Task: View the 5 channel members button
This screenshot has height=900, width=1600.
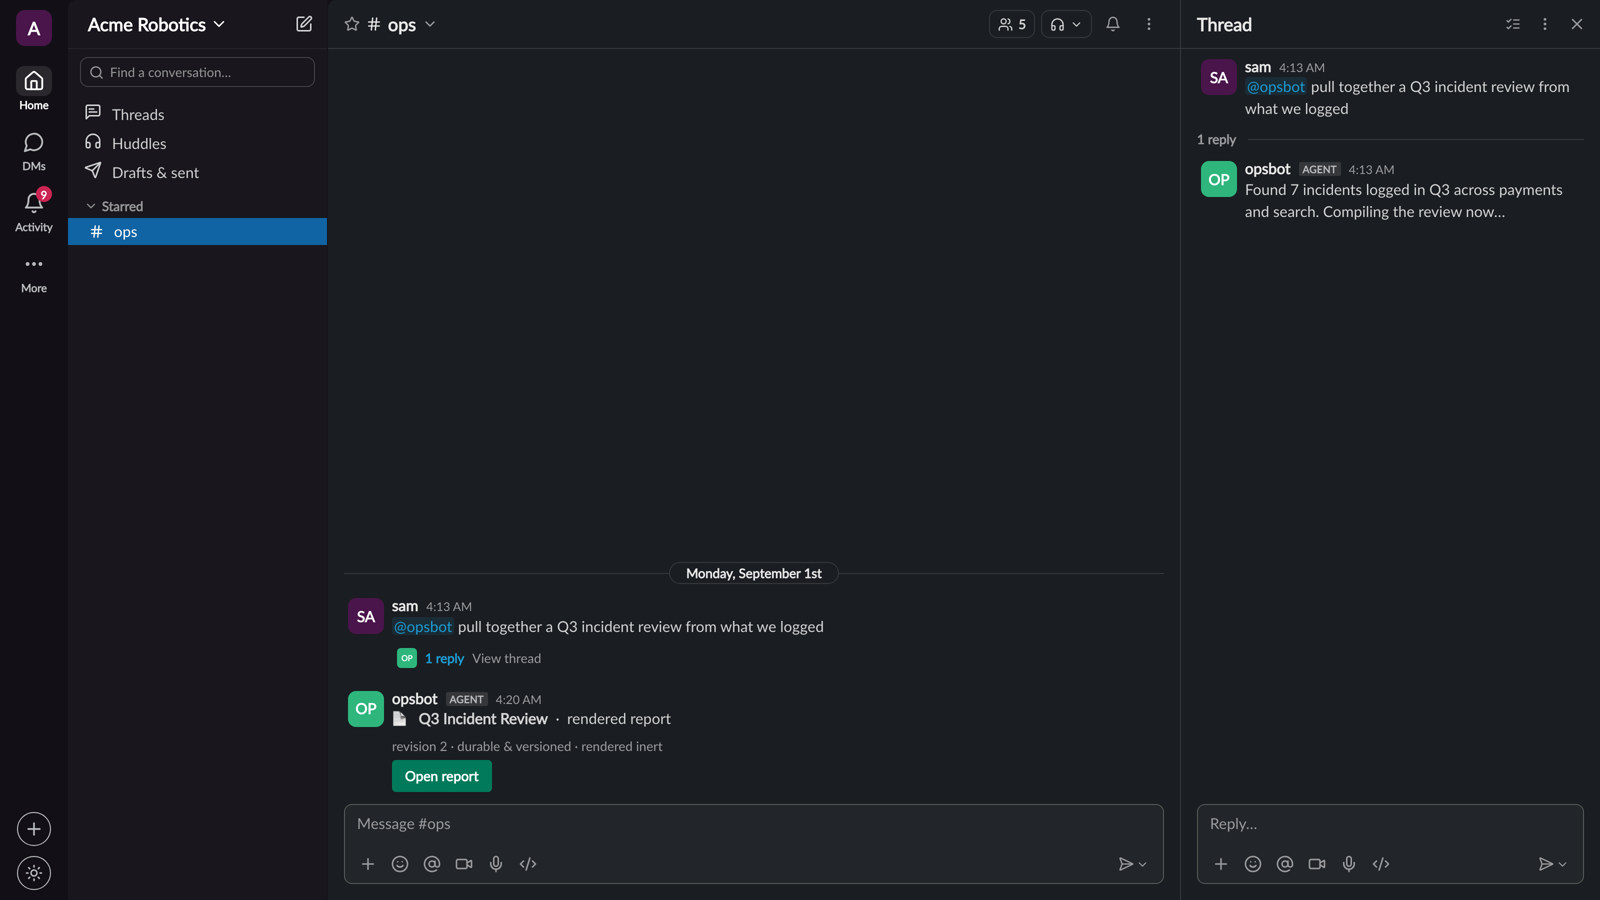Action: coord(1012,24)
